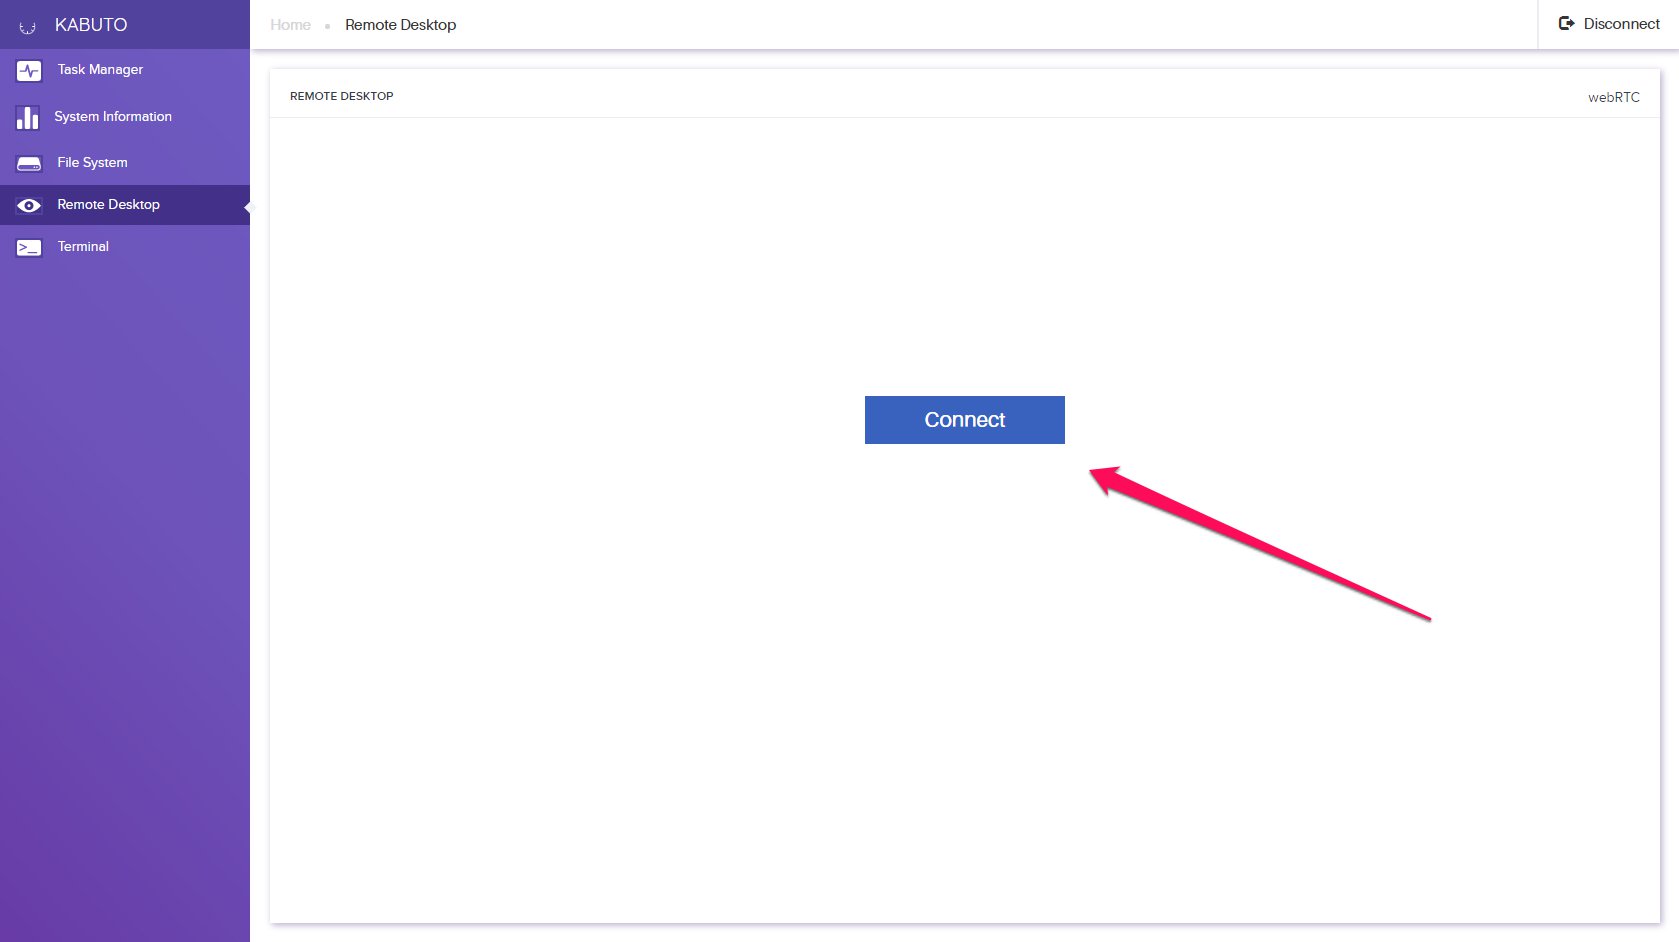Click the Task Manager pulse icon

pos(28,71)
